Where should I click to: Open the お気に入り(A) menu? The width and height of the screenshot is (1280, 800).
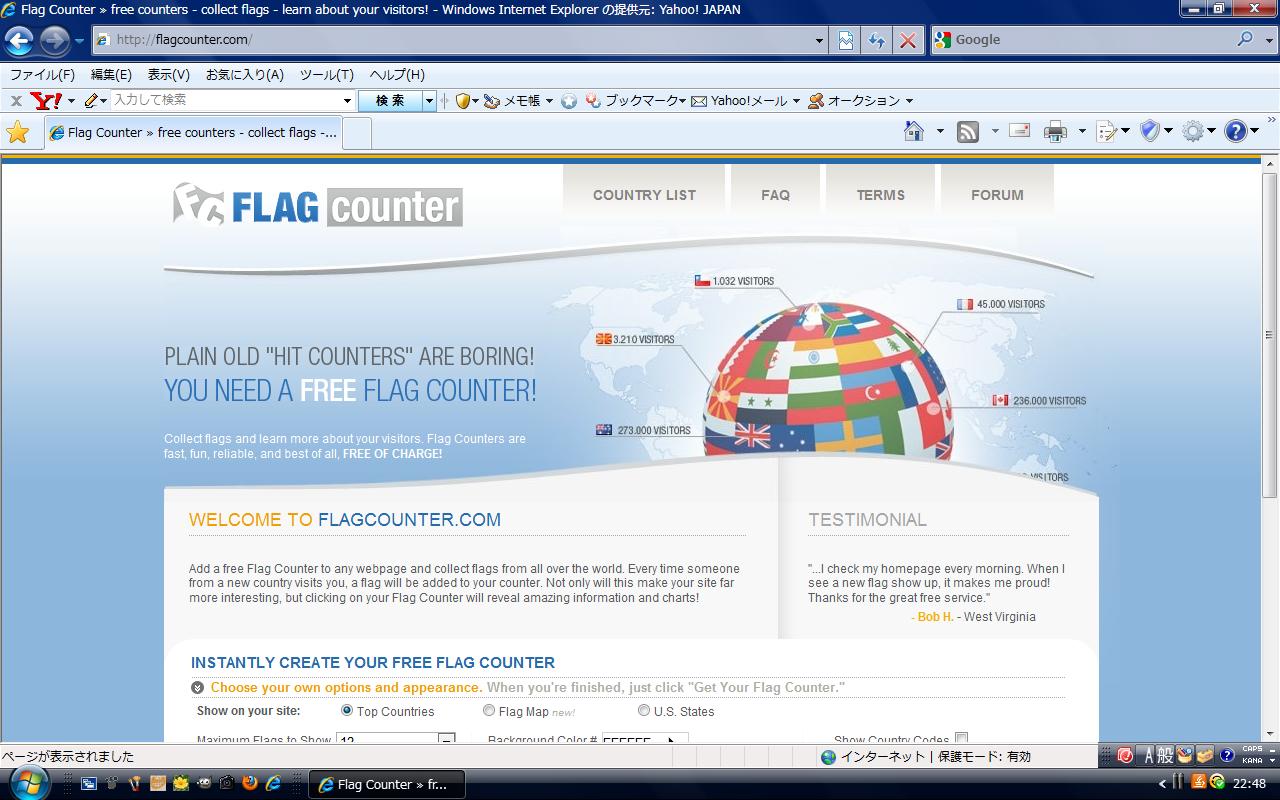point(245,74)
